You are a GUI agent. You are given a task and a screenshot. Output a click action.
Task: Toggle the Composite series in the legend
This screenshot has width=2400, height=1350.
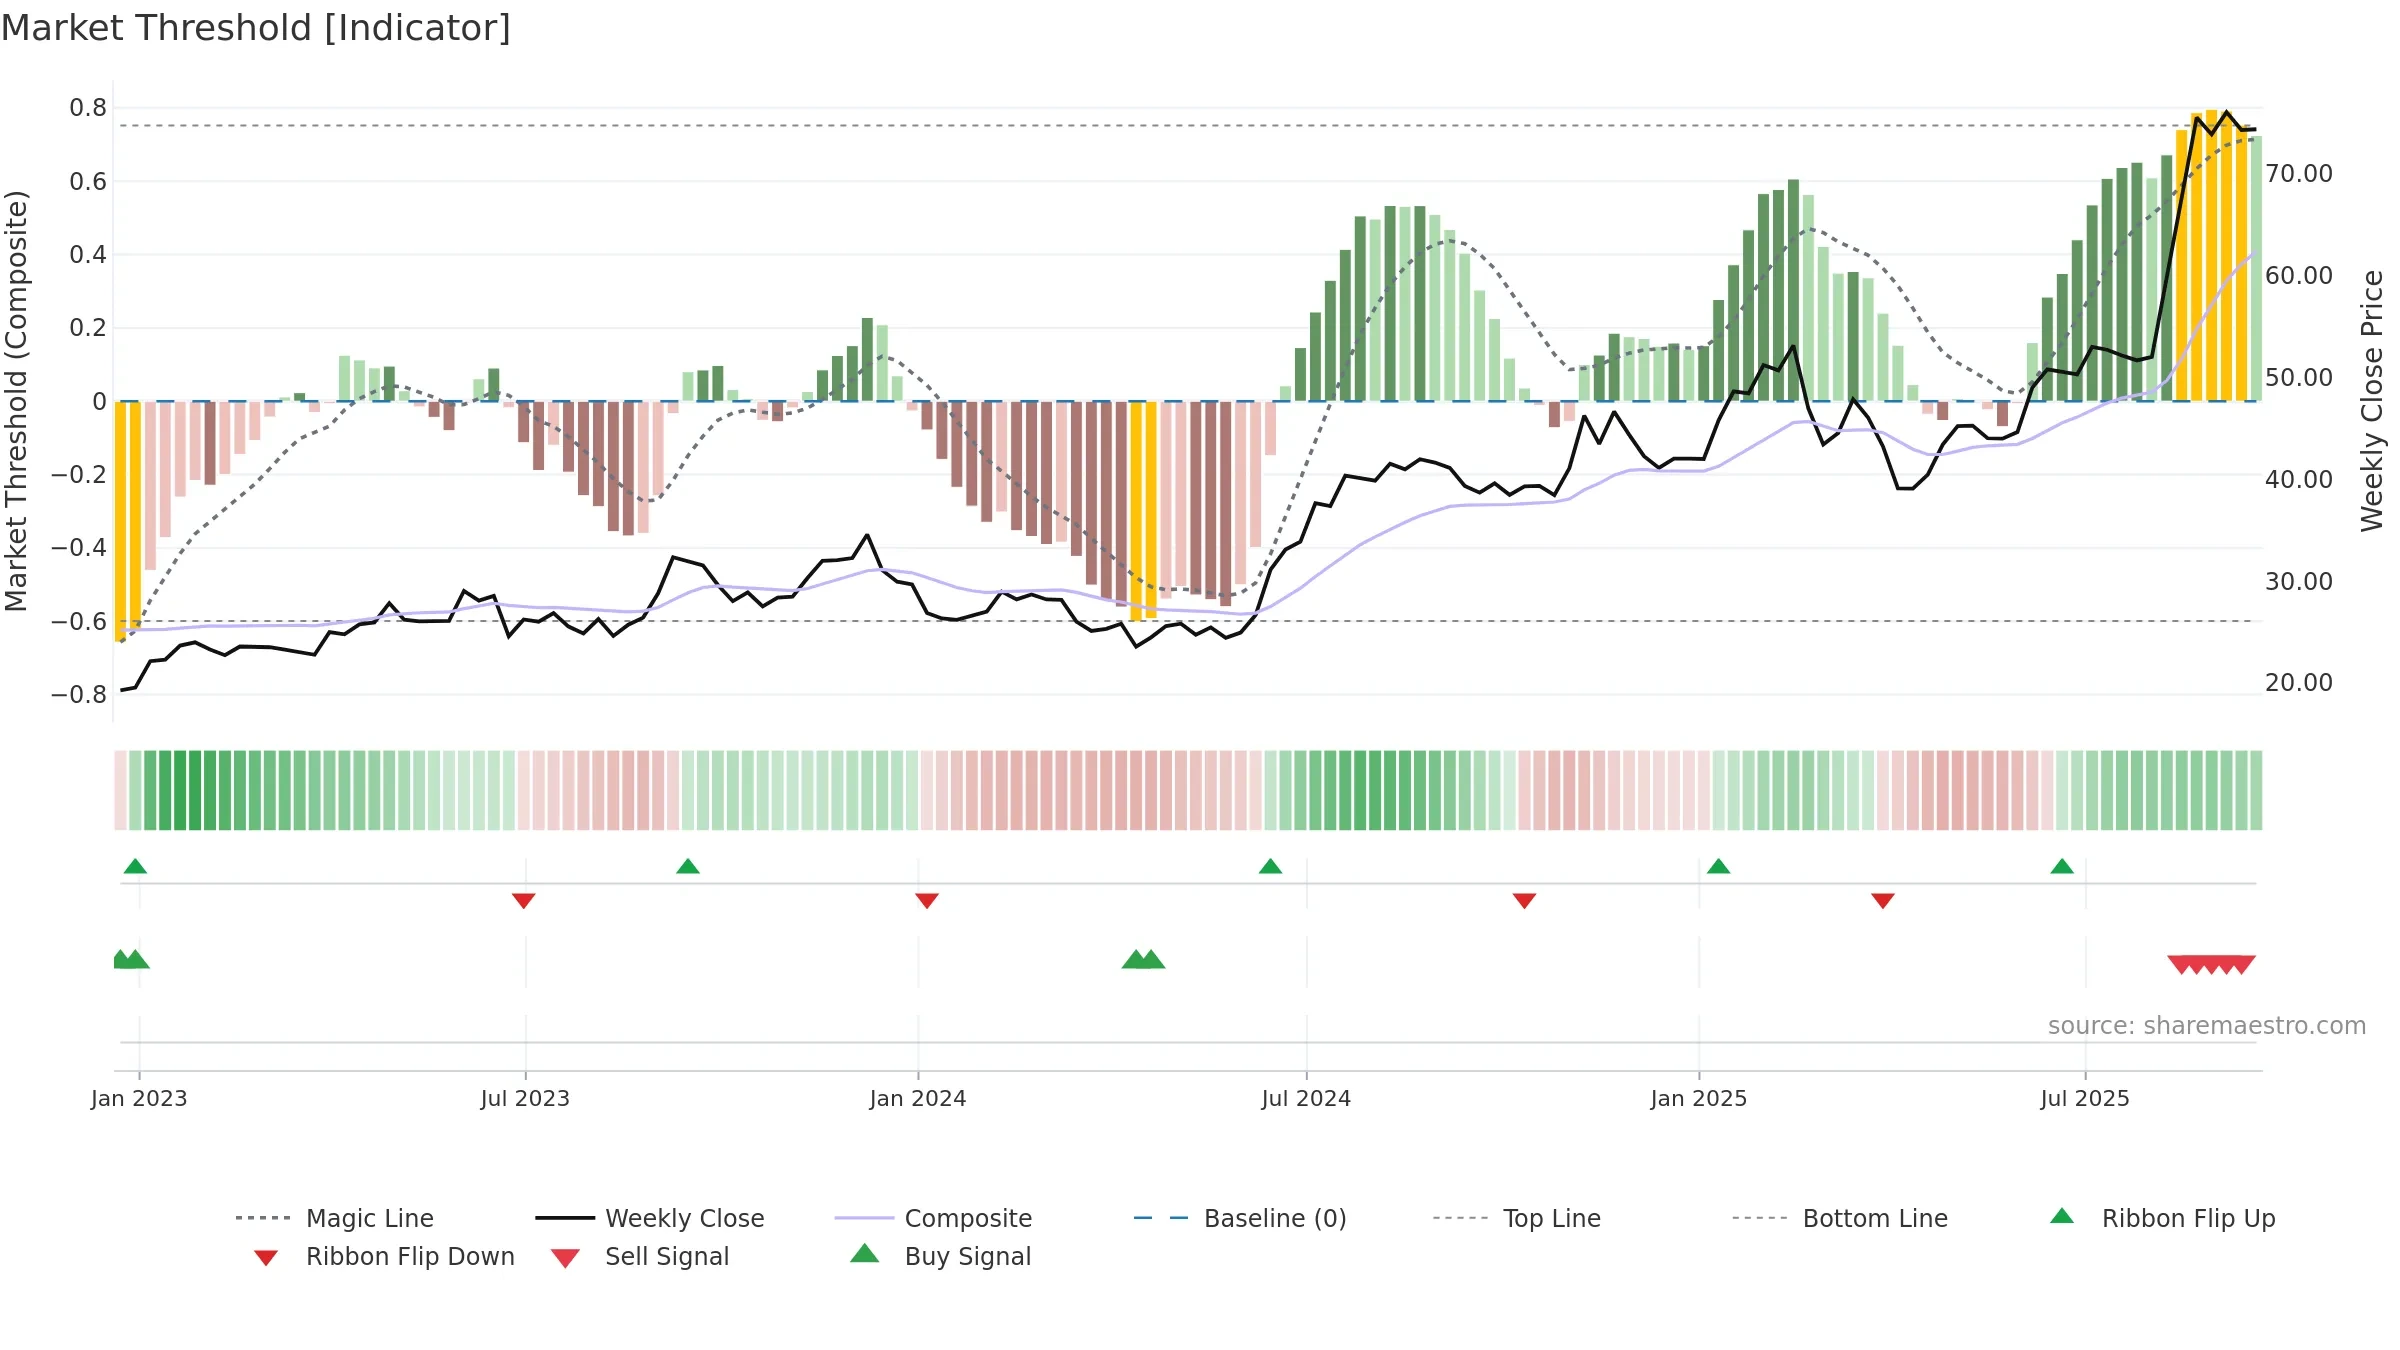coord(933,1218)
